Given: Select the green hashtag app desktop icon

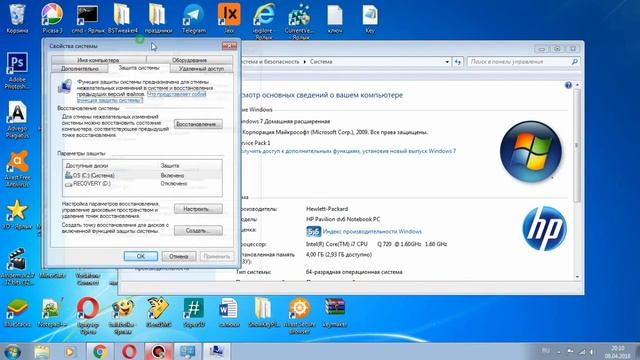Looking at the screenshot, I should (193, 313).
